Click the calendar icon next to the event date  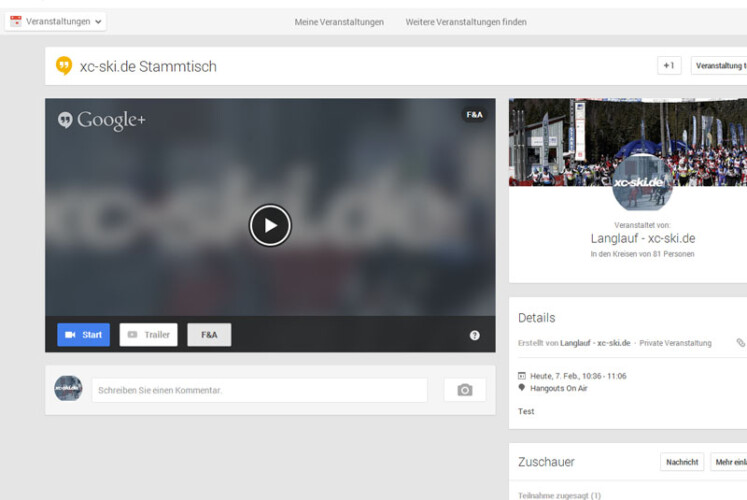(522, 375)
